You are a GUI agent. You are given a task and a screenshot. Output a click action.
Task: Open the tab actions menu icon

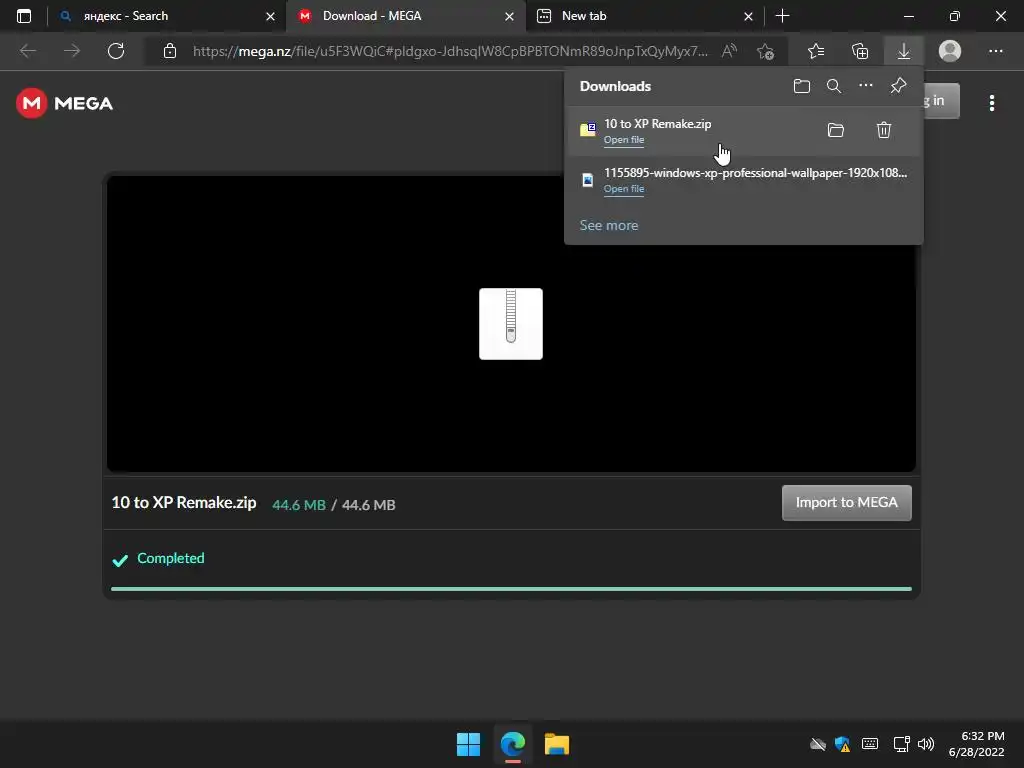(x=24, y=16)
